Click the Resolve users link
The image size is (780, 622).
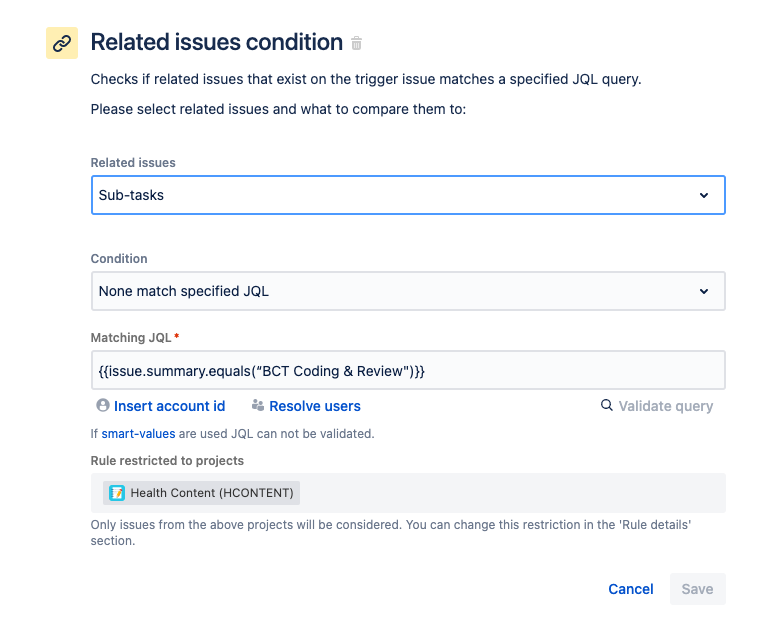(315, 406)
